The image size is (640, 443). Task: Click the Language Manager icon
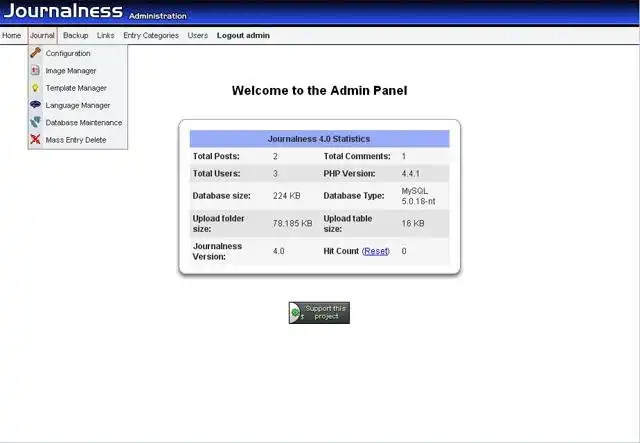click(x=36, y=105)
